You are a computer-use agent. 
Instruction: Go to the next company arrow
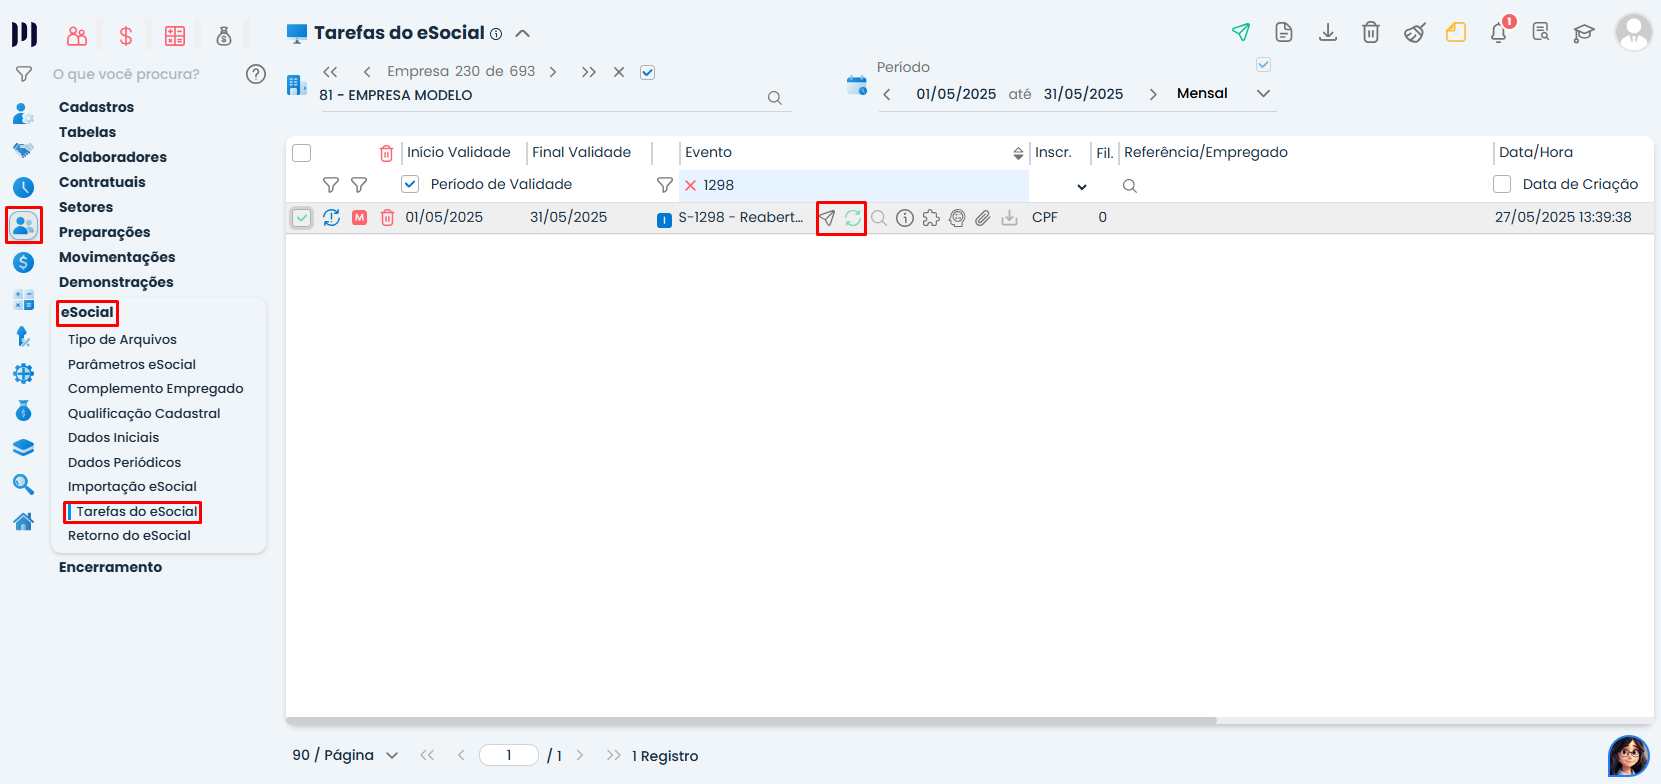pos(553,72)
